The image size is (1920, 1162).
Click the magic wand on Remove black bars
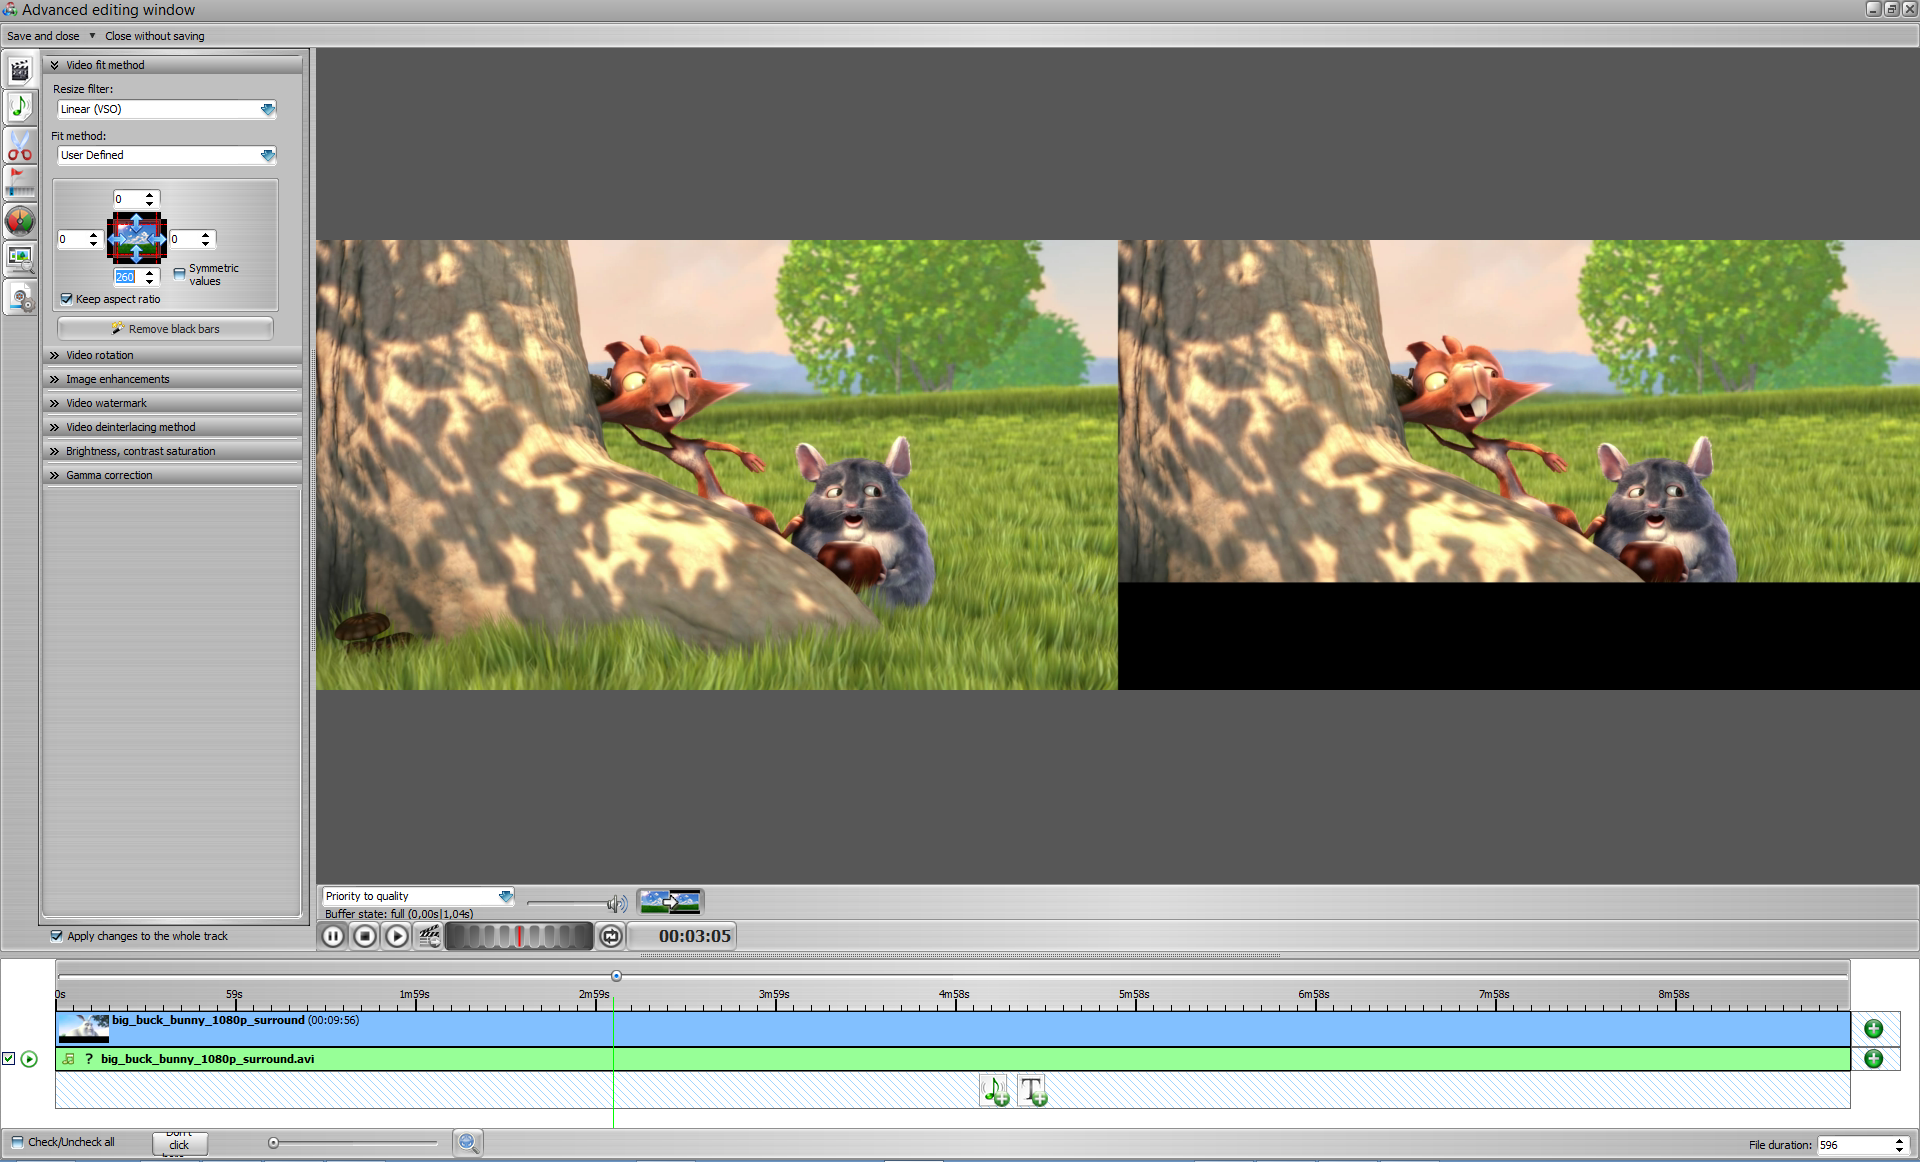pos(118,328)
